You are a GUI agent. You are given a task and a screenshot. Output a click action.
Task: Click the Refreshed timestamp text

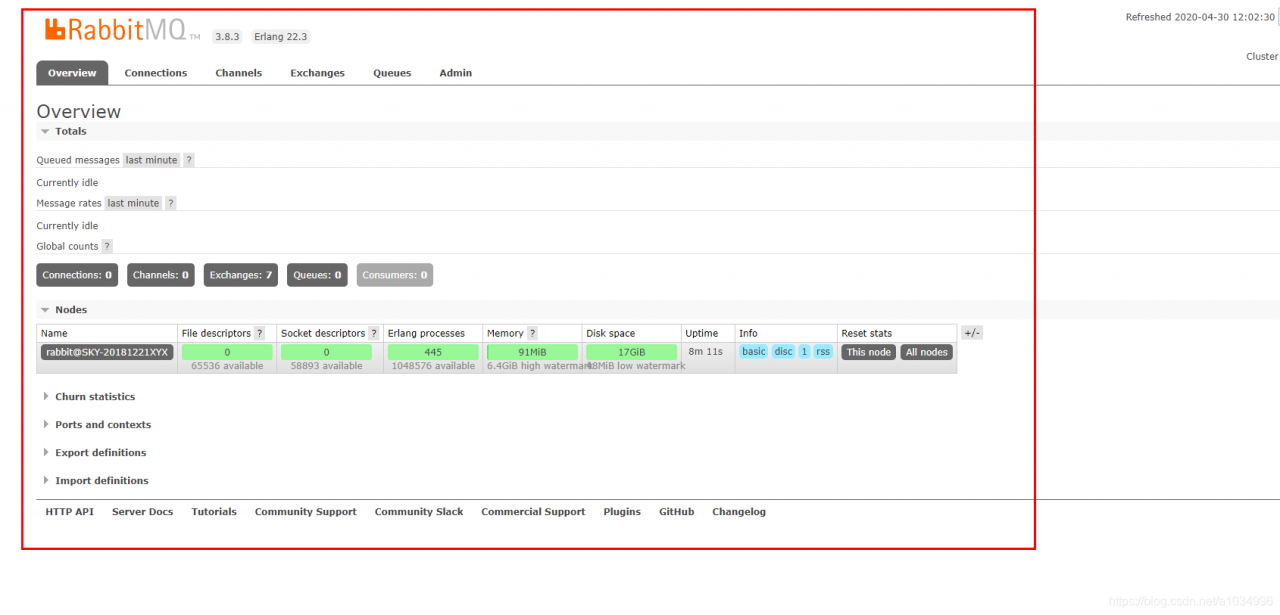click(1200, 17)
